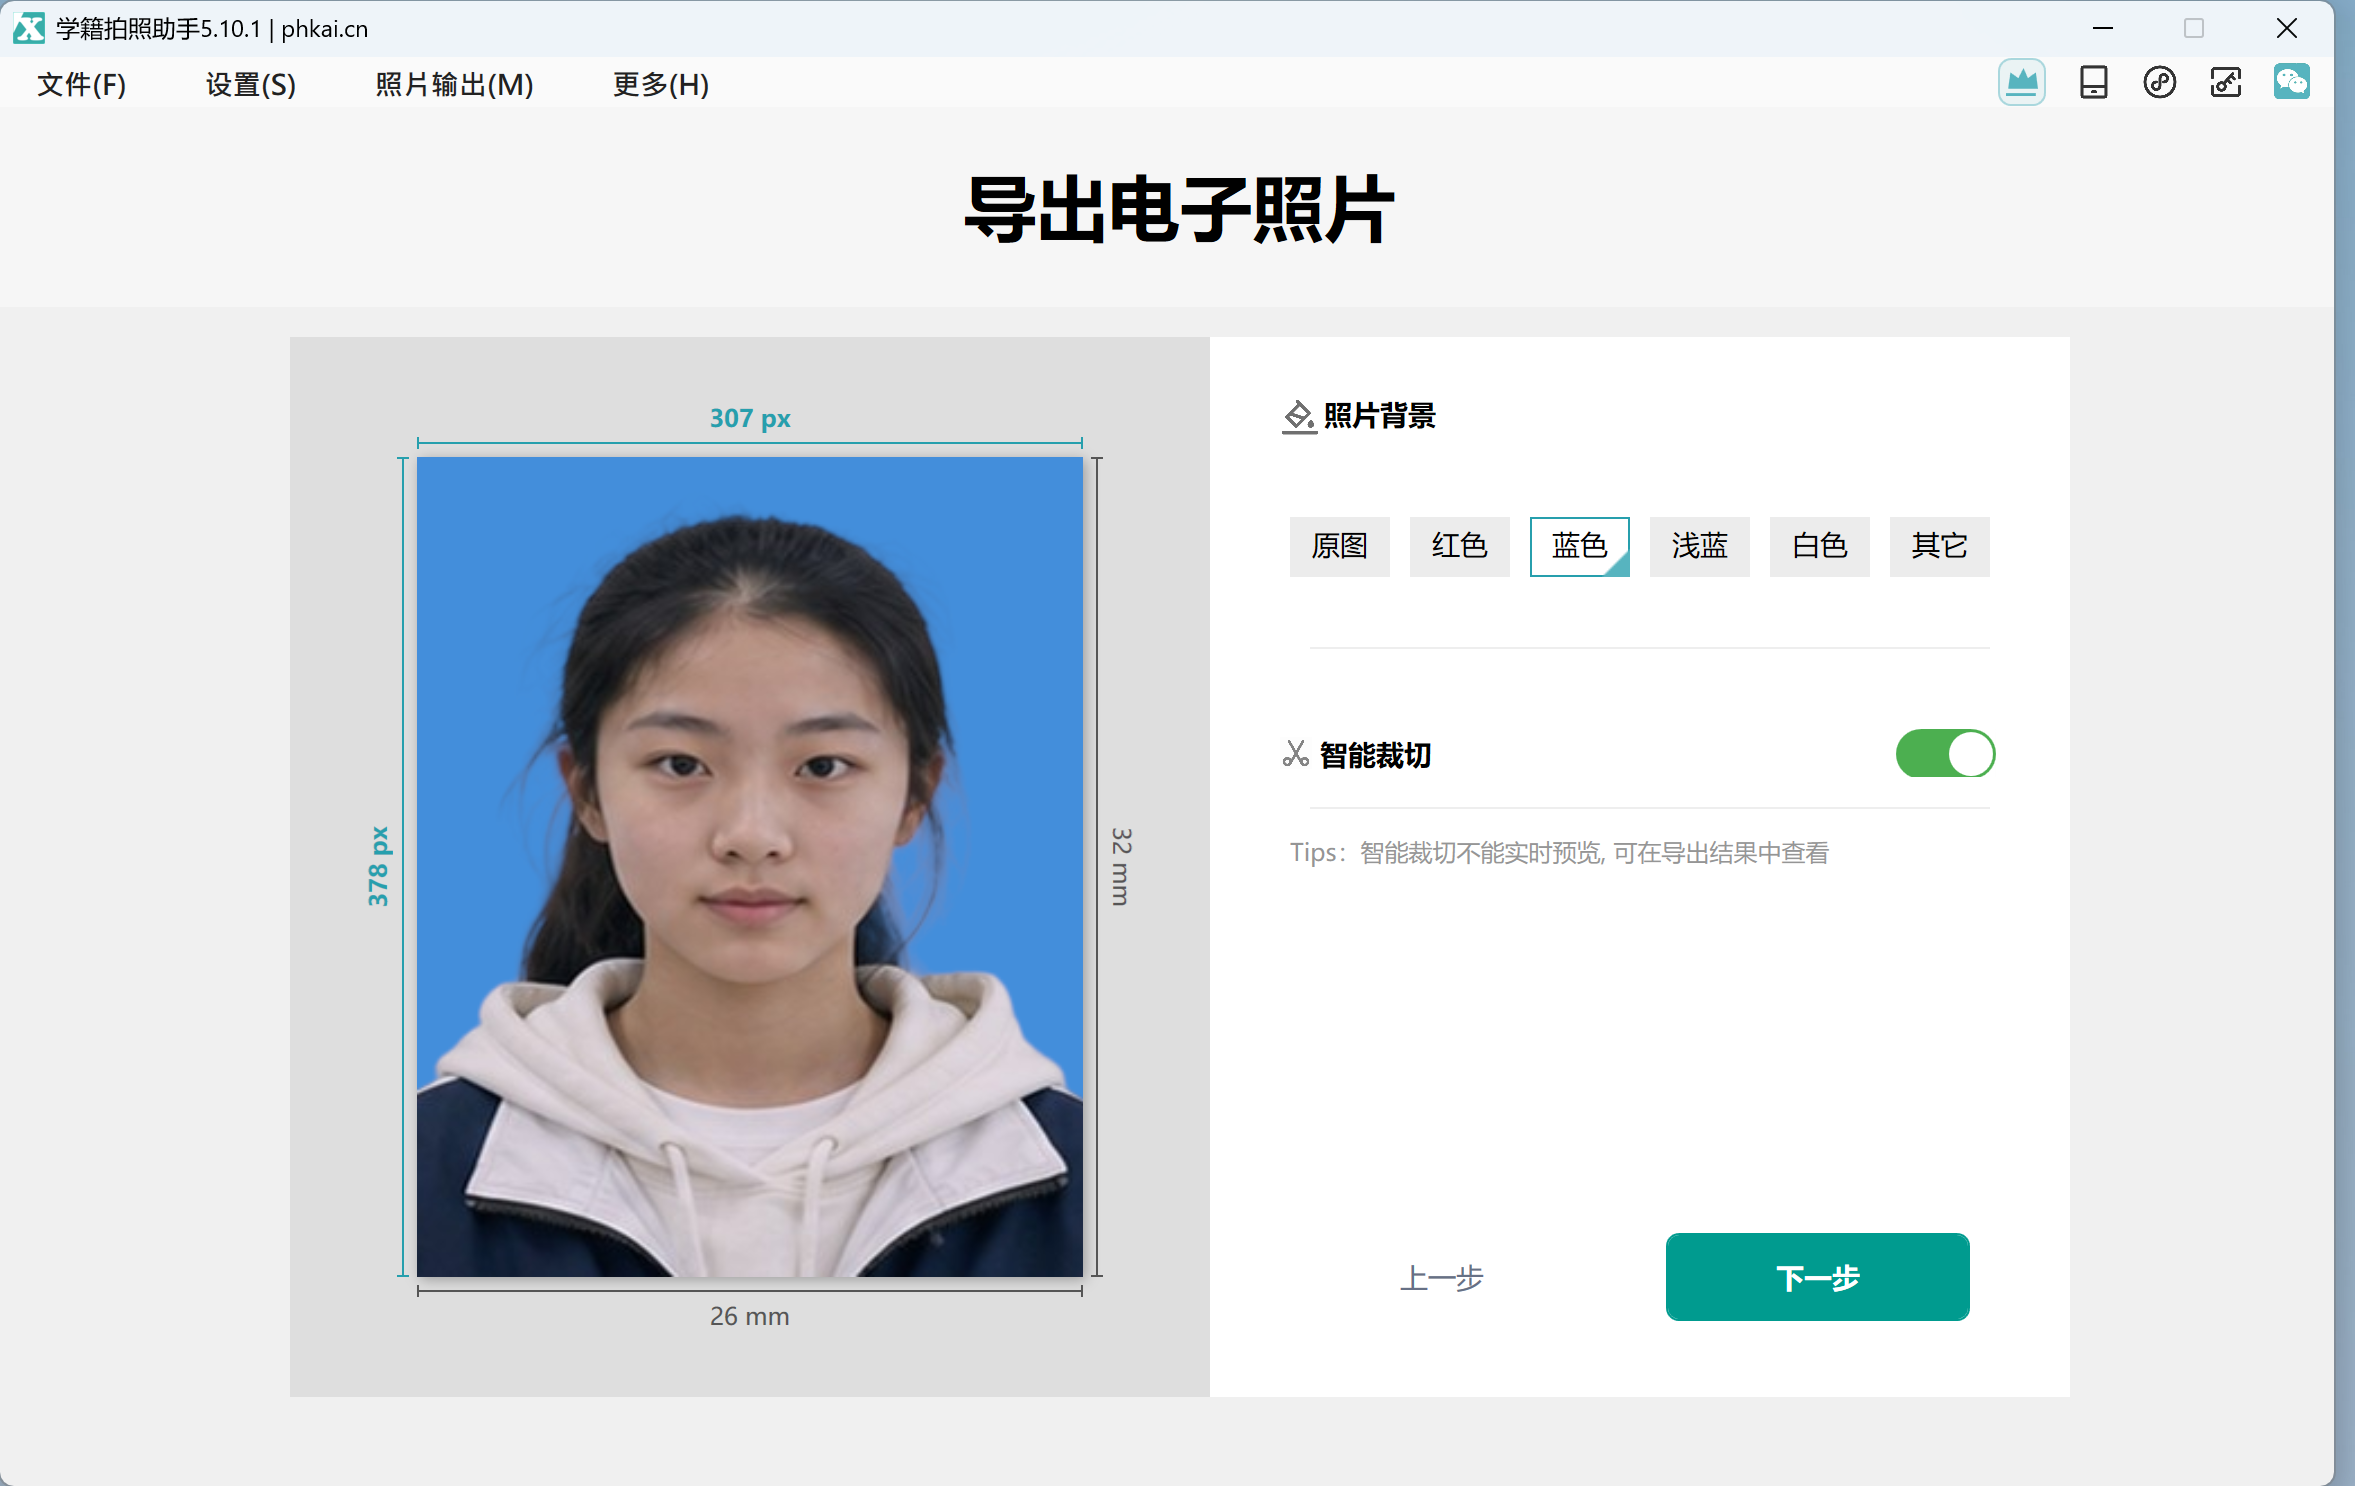Expand the 照片输出(M) menu
Viewport: 2355px width, 1486px height.
tap(454, 85)
